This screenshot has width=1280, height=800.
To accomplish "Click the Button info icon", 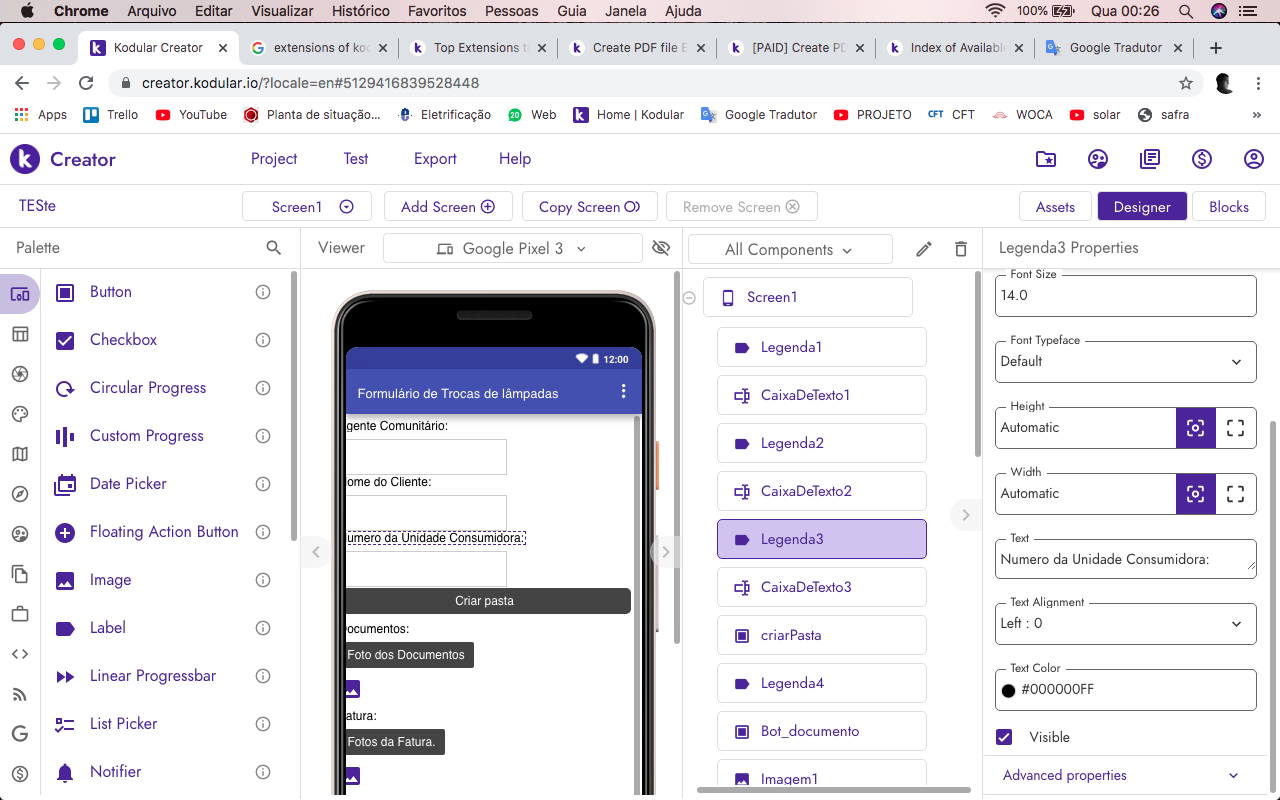I will [263, 292].
